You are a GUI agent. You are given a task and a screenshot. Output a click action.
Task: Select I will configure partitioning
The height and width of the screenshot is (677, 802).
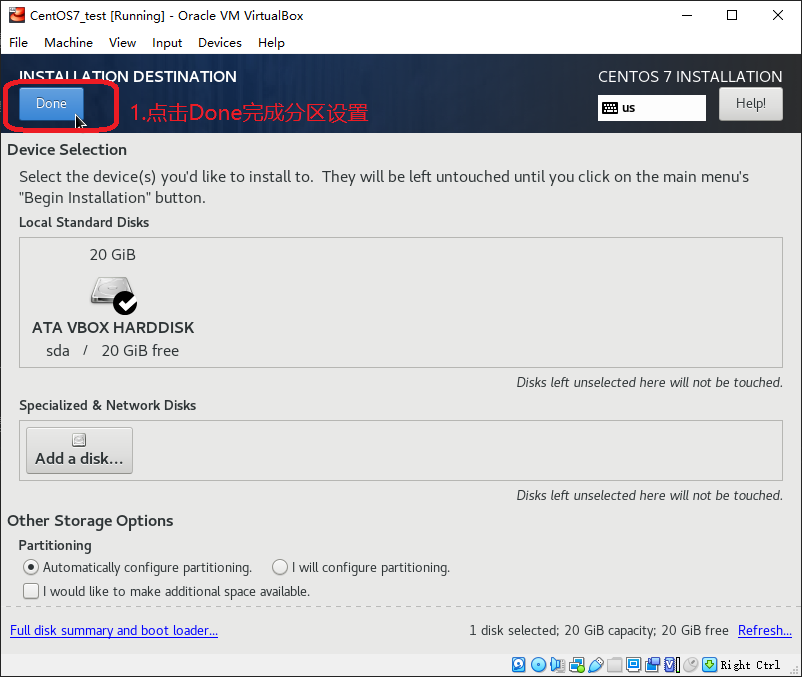point(280,567)
